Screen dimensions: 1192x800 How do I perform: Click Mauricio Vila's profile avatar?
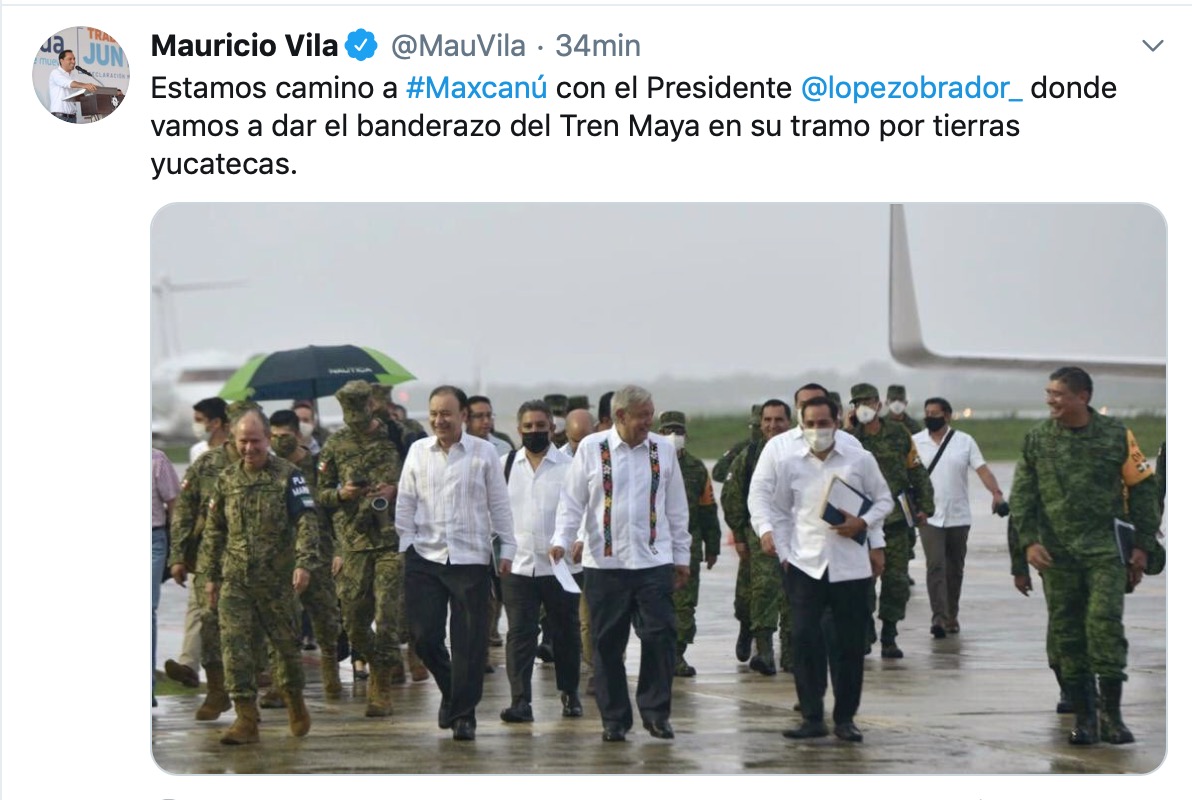[x=81, y=75]
